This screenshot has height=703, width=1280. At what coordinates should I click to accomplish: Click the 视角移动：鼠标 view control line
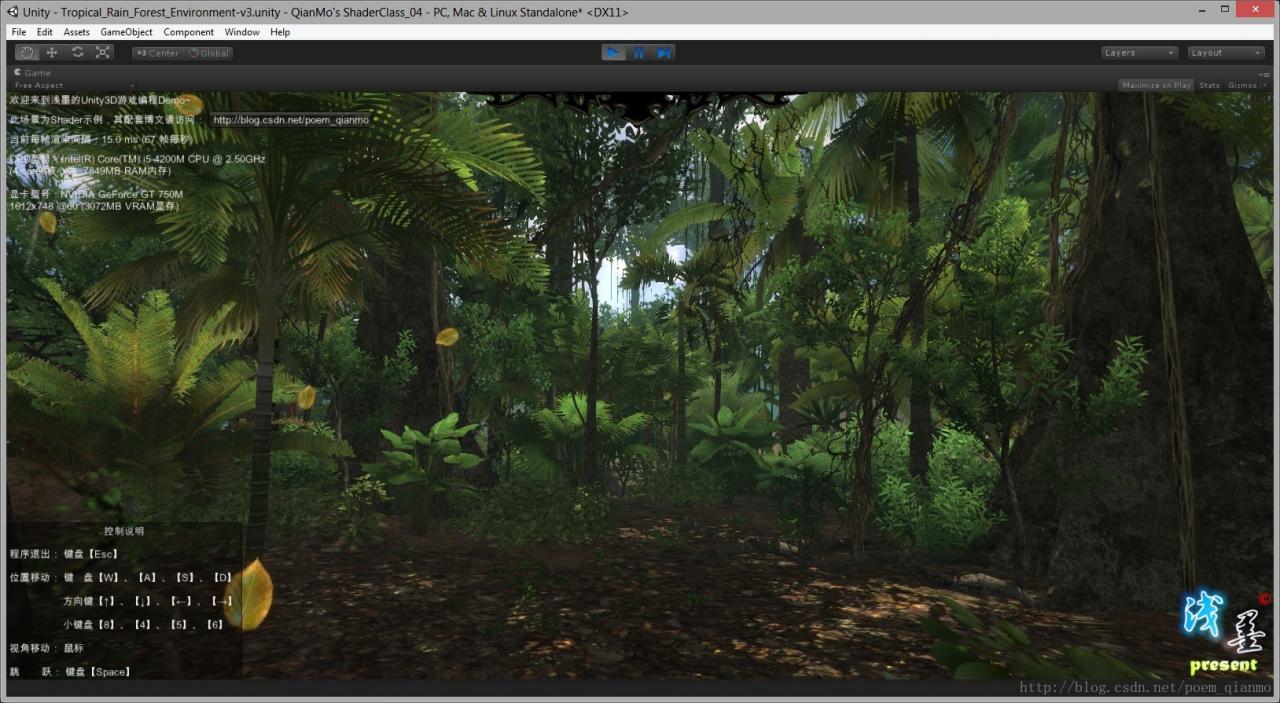click(47, 648)
